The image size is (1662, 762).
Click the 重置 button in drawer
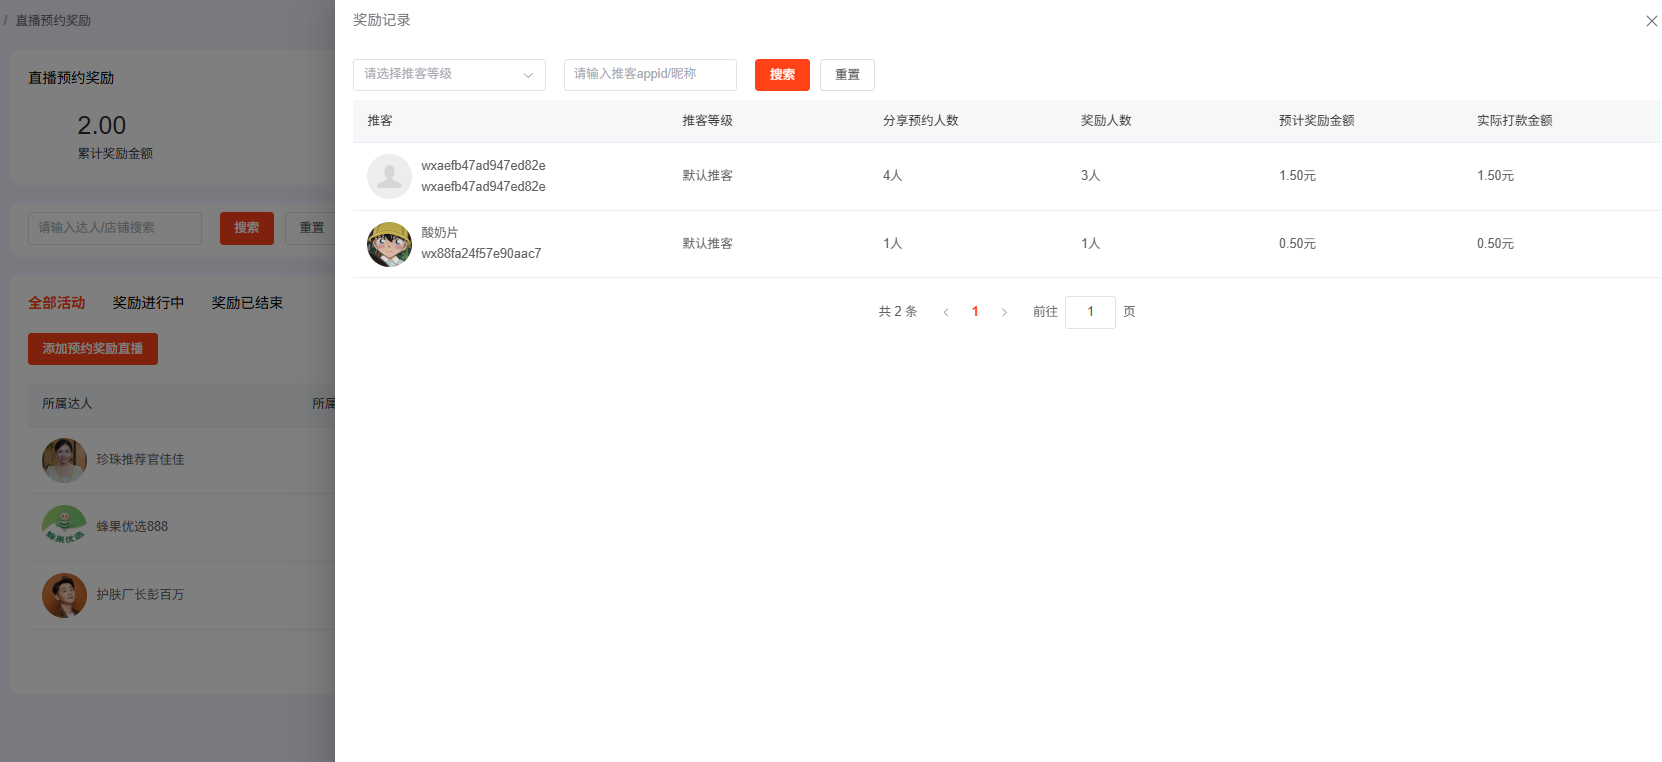847,75
